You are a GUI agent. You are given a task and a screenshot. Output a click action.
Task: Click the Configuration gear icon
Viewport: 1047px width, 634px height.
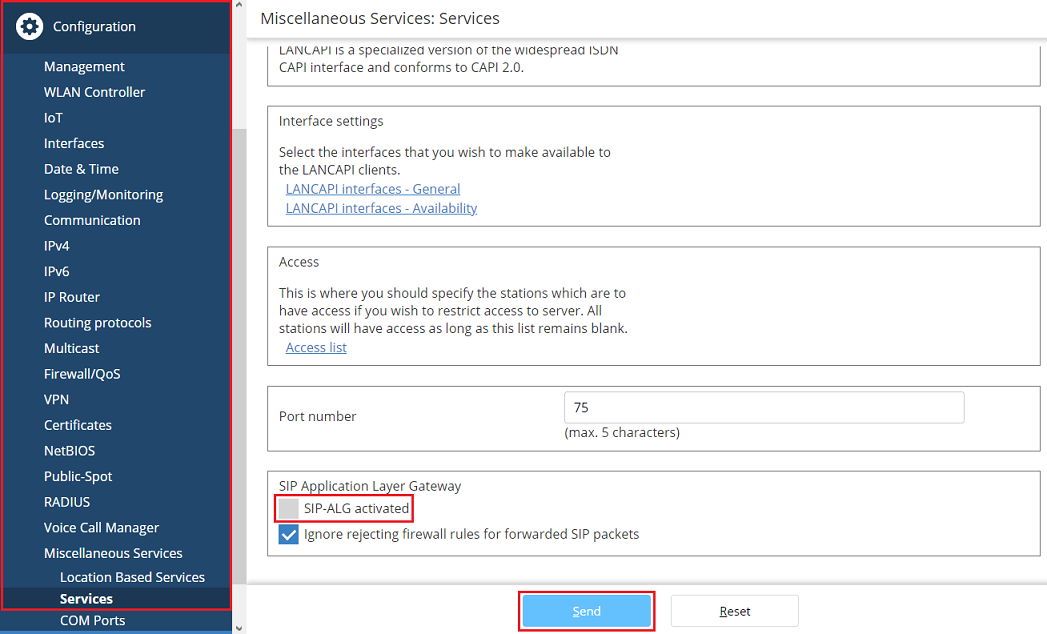pyautogui.click(x=30, y=27)
